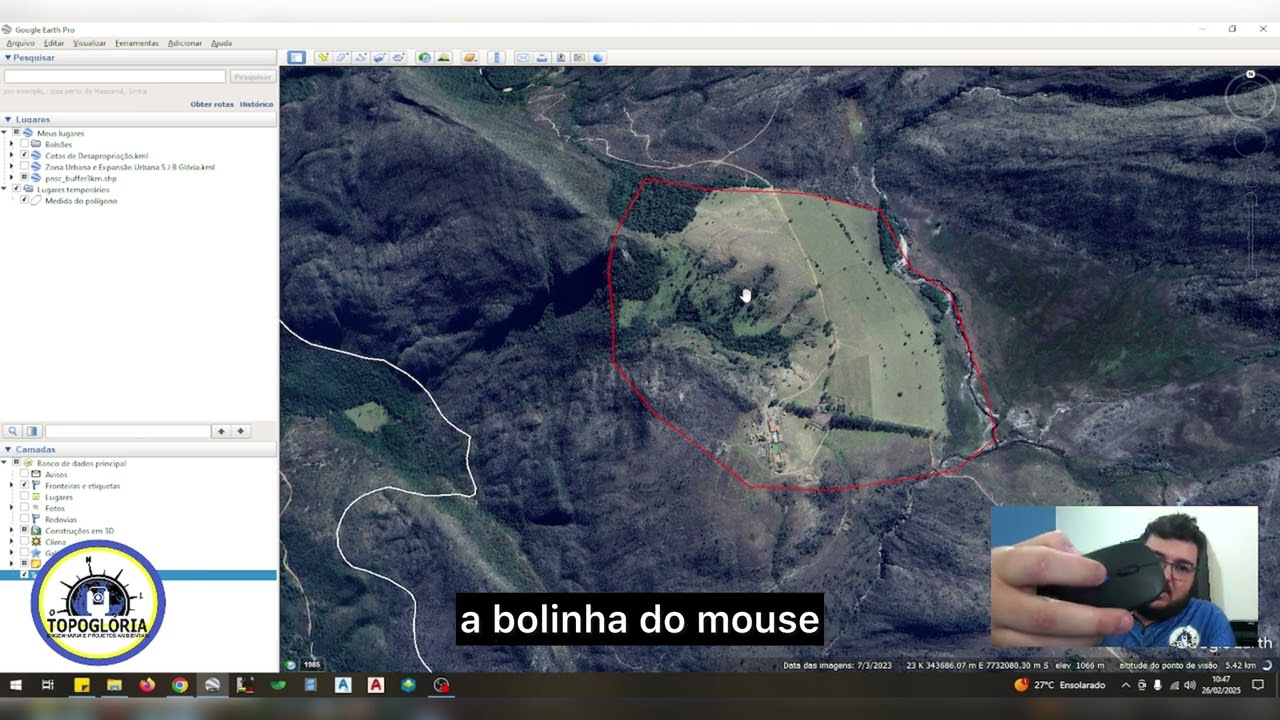1280x720 pixels.
Task: Click the Windows Start button
Action: pos(16,685)
